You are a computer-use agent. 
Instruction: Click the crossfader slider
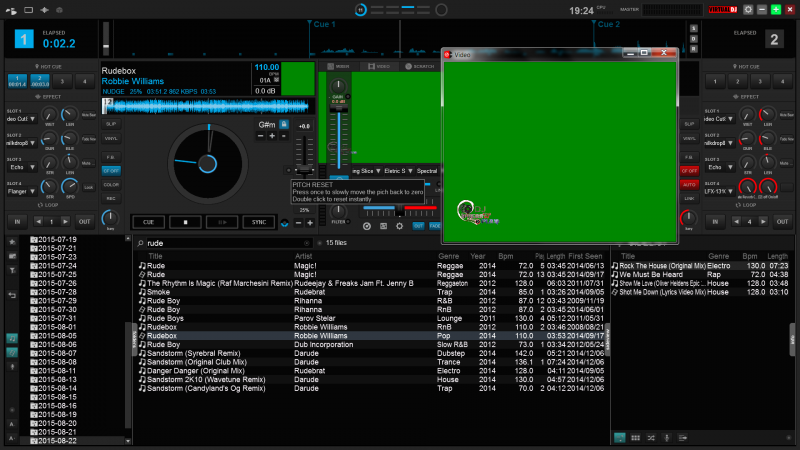(x=400, y=208)
